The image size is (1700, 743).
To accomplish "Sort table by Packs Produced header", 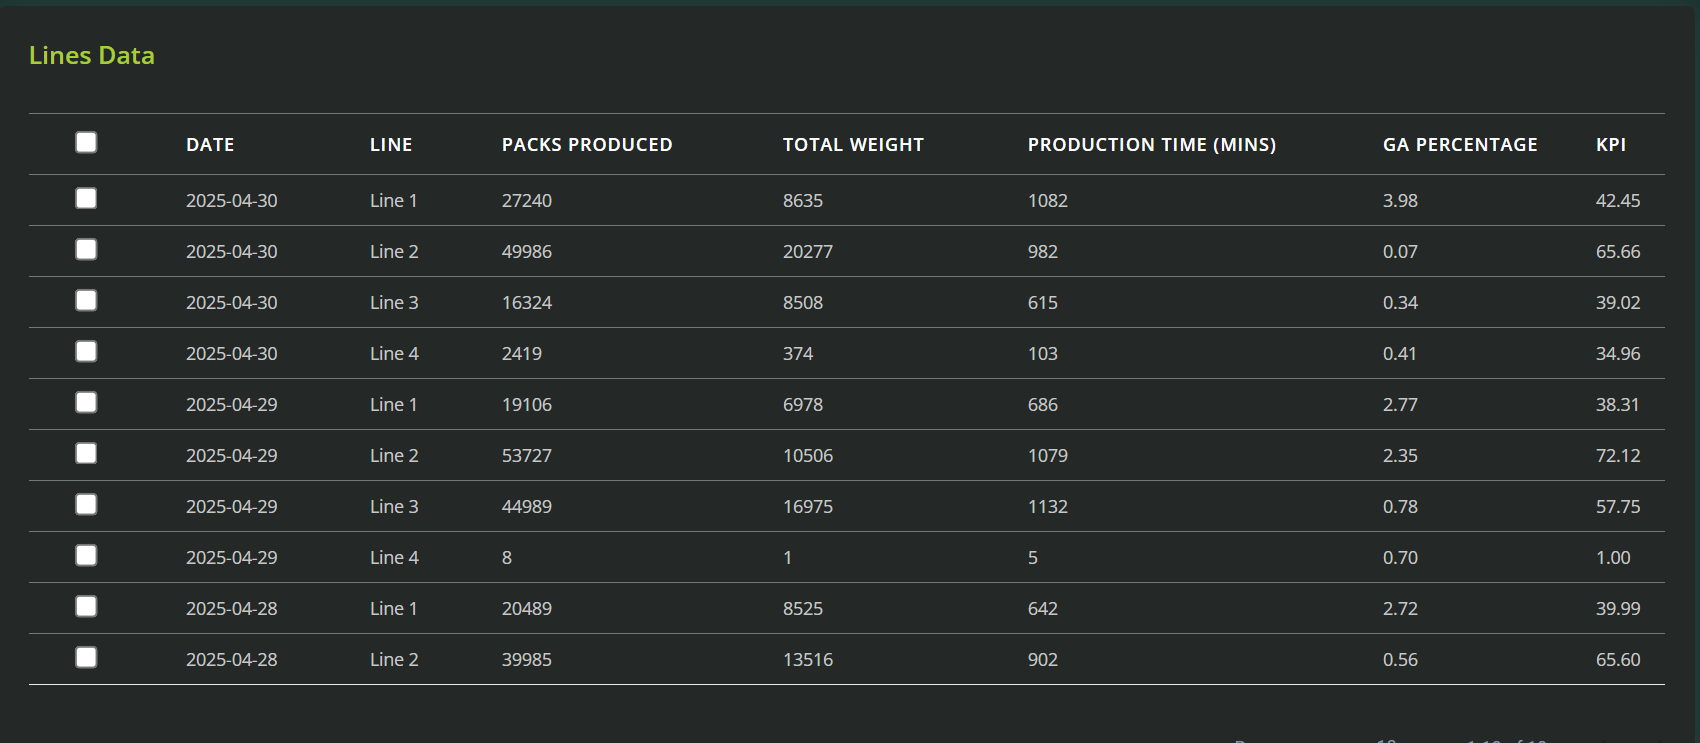I will pyautogui.click(x=587, y=145).
